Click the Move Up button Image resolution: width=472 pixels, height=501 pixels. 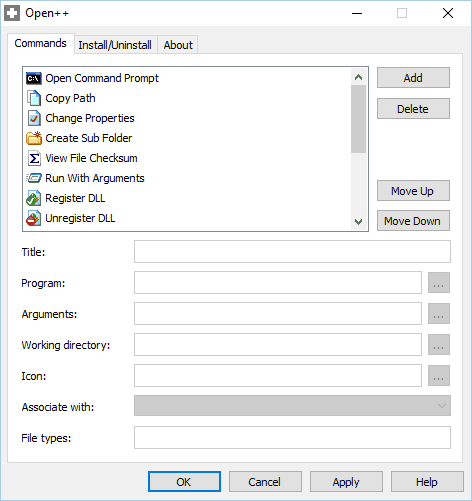click(413, 191)
